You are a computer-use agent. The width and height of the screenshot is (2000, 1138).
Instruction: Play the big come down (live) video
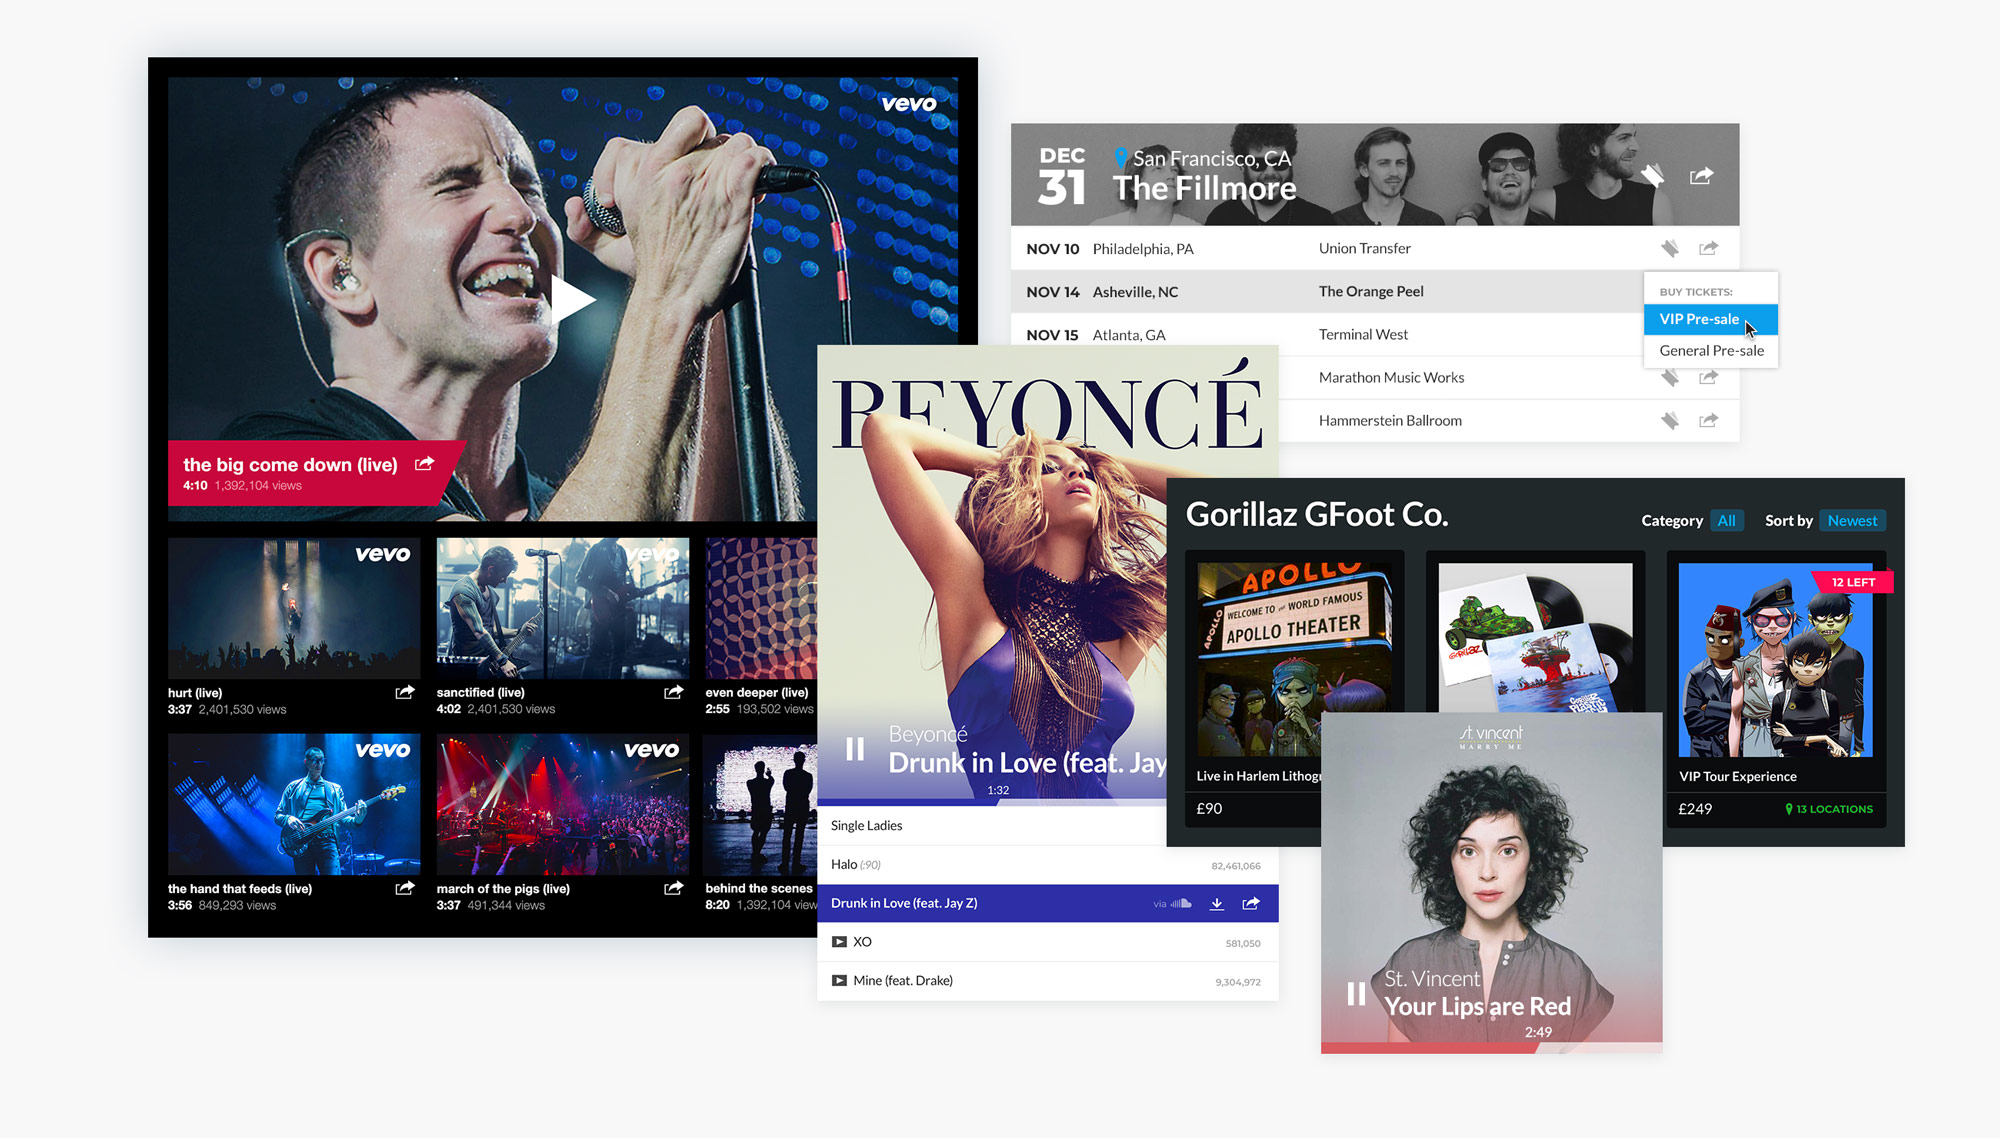tap(573, 299)
